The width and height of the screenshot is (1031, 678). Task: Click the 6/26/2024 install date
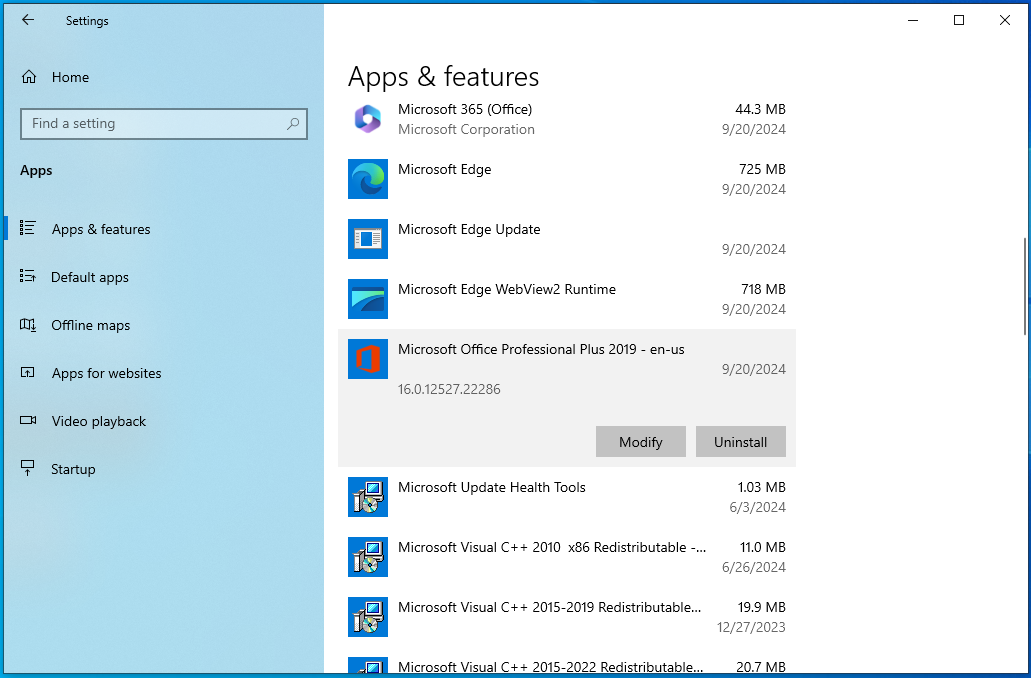[x=754, y=567]
